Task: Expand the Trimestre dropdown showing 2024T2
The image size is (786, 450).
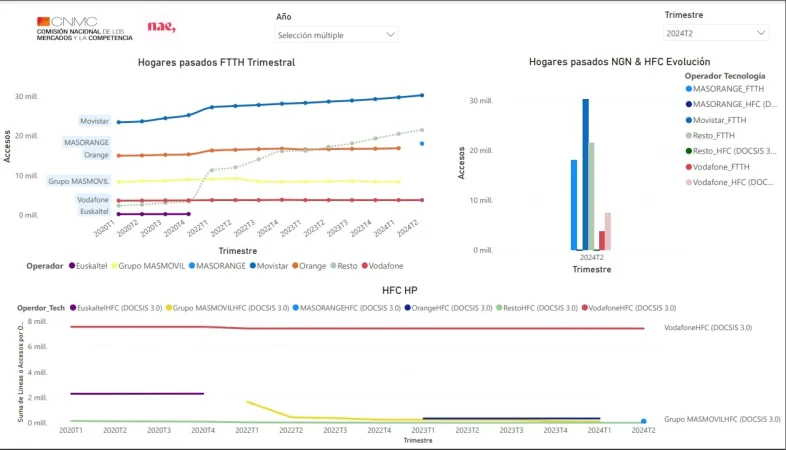Action: 716,33
